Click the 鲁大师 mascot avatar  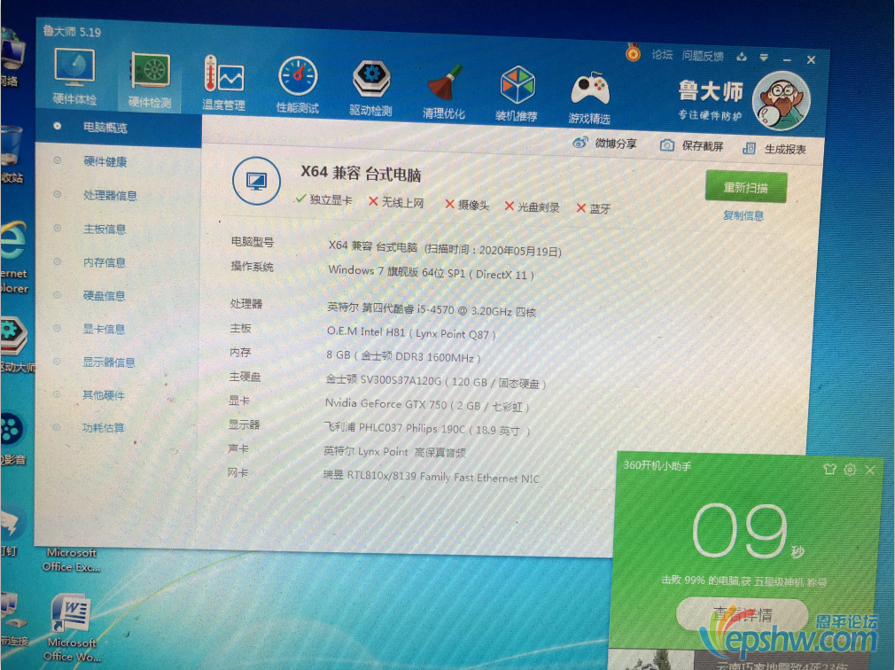pos(781,101)
